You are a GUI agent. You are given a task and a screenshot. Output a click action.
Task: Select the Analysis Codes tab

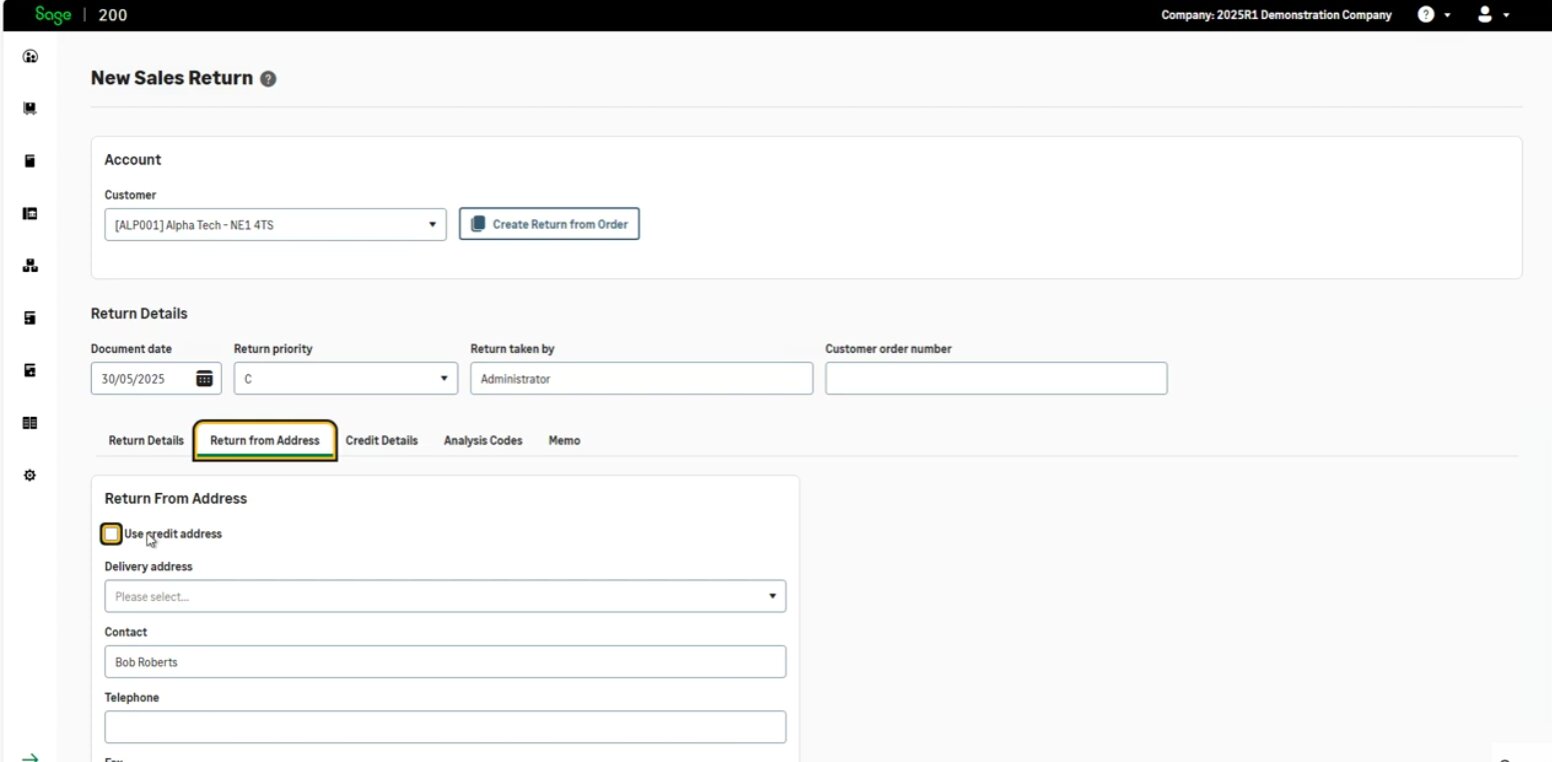coord(483,441)
